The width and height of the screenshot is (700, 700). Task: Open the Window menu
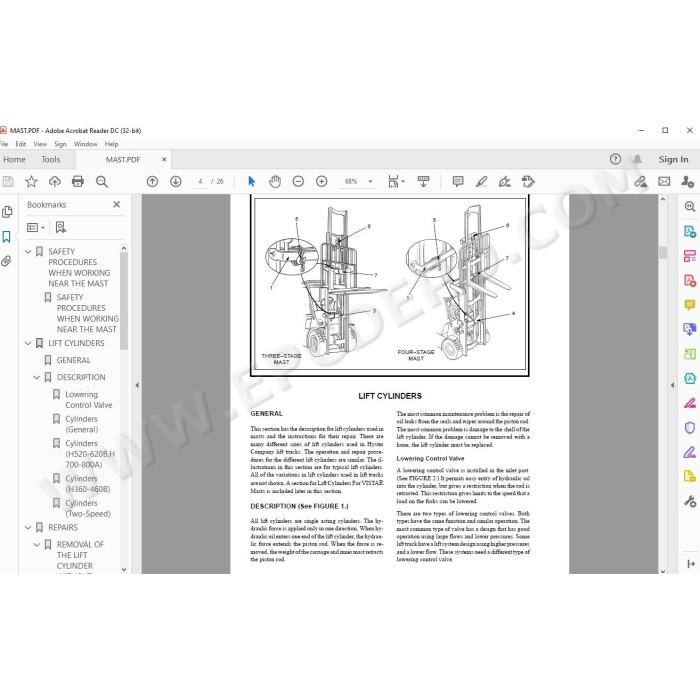[85, 144]
